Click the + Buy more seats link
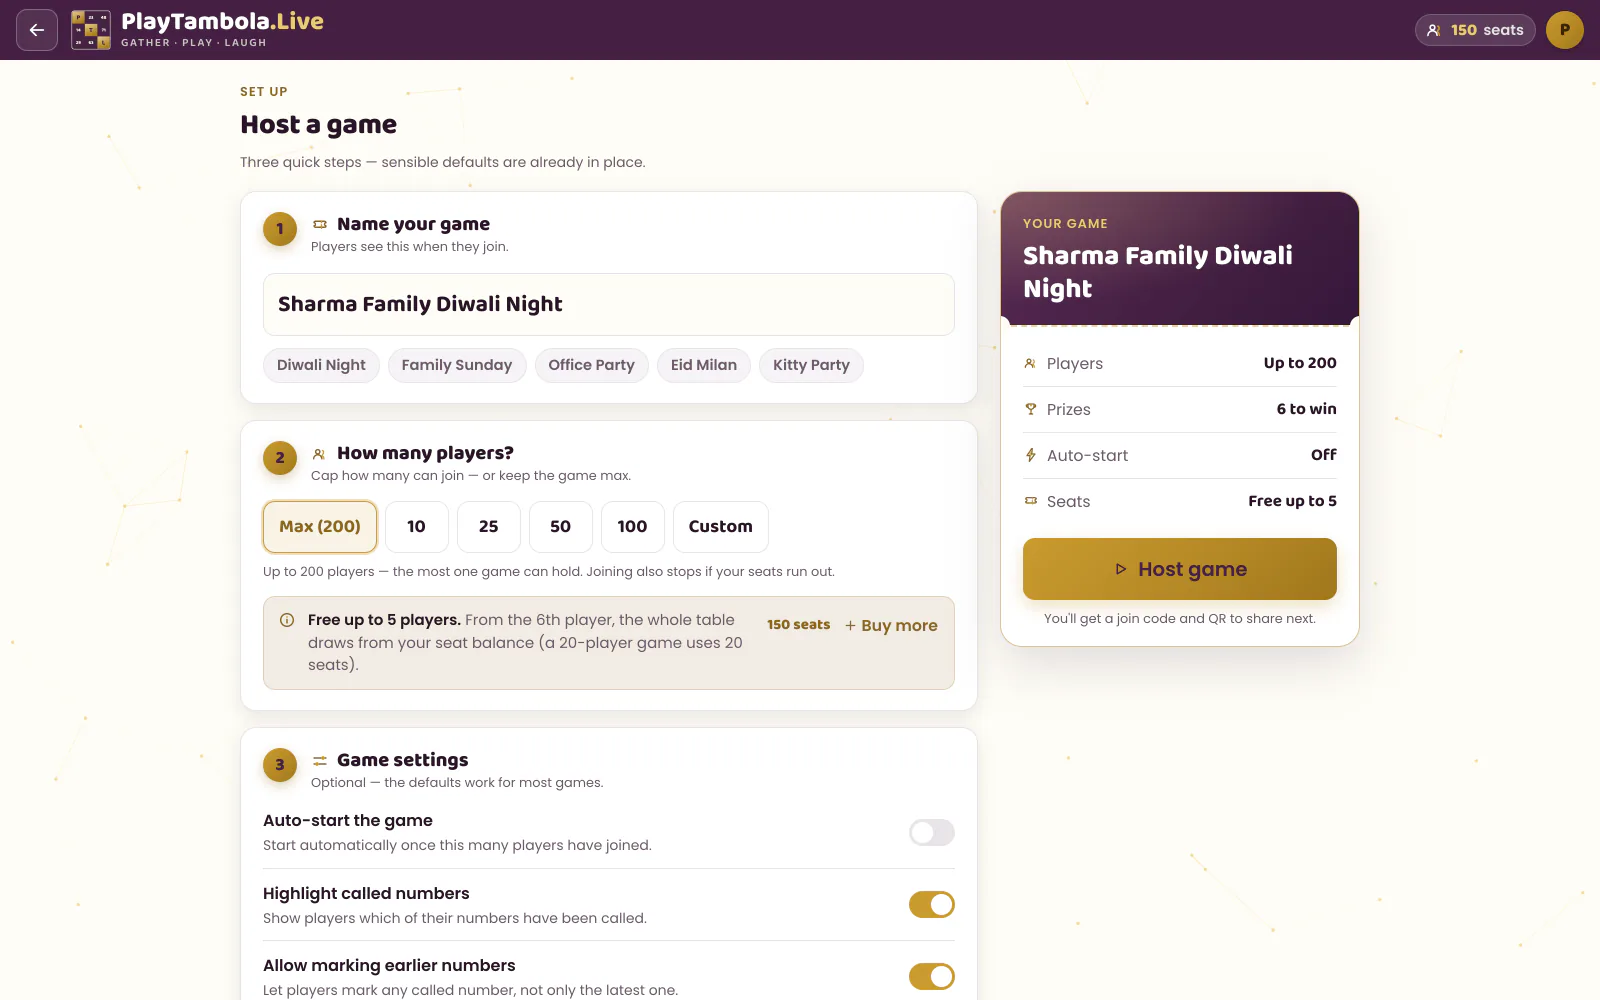The width and height of the screenshot is (1600, 1000). [891, 625]
